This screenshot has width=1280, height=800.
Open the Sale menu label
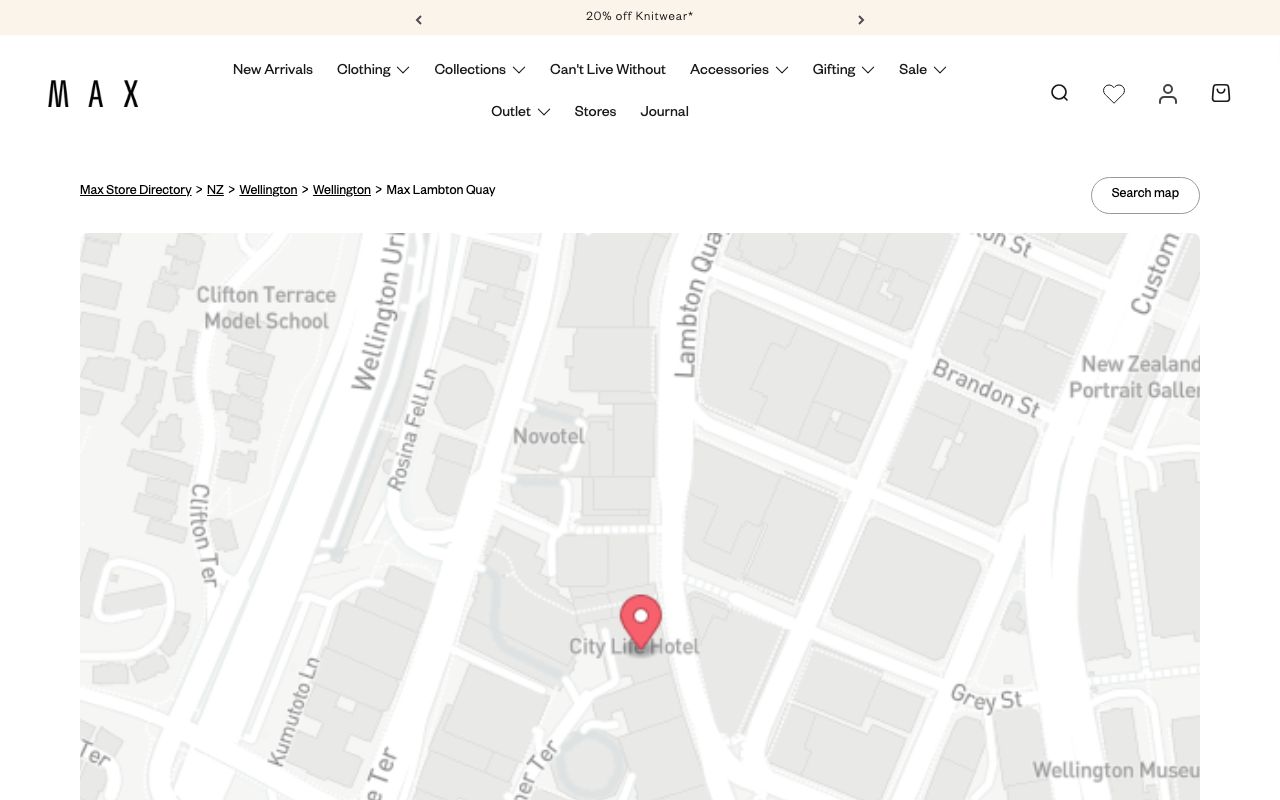pyautogui.click(x=913, y=69)
